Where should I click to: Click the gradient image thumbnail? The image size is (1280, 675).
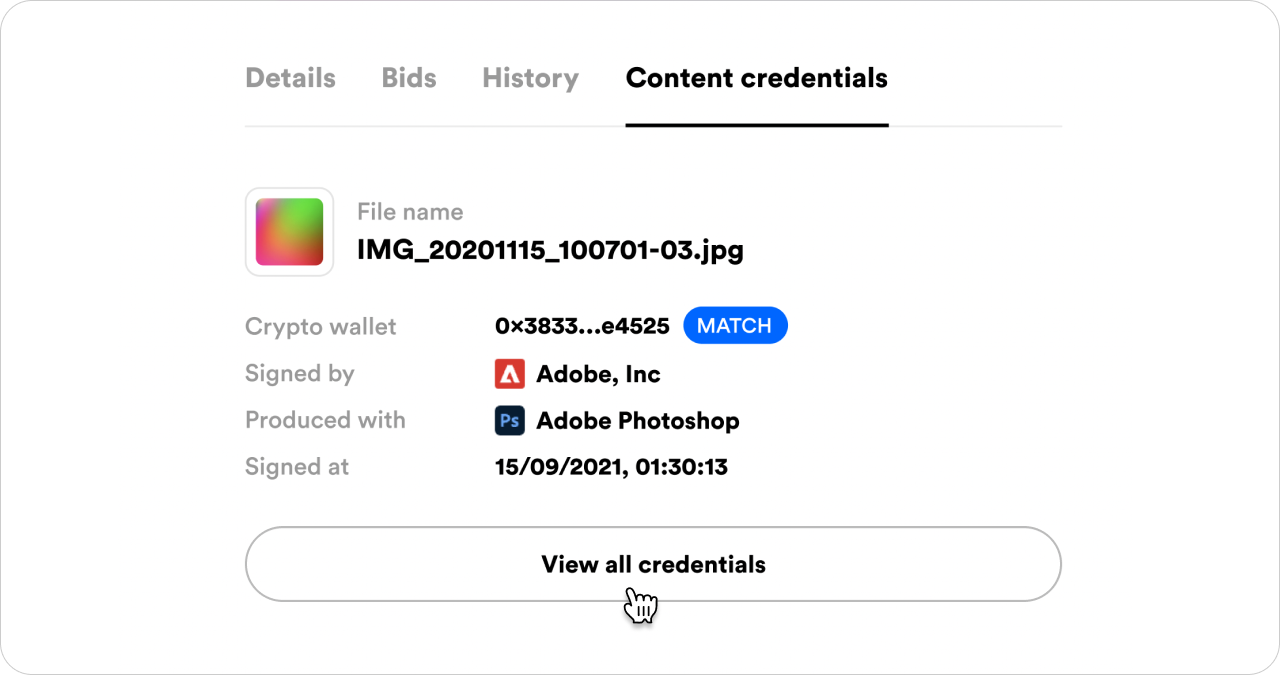pyautogui.click(x=289, y=232)
